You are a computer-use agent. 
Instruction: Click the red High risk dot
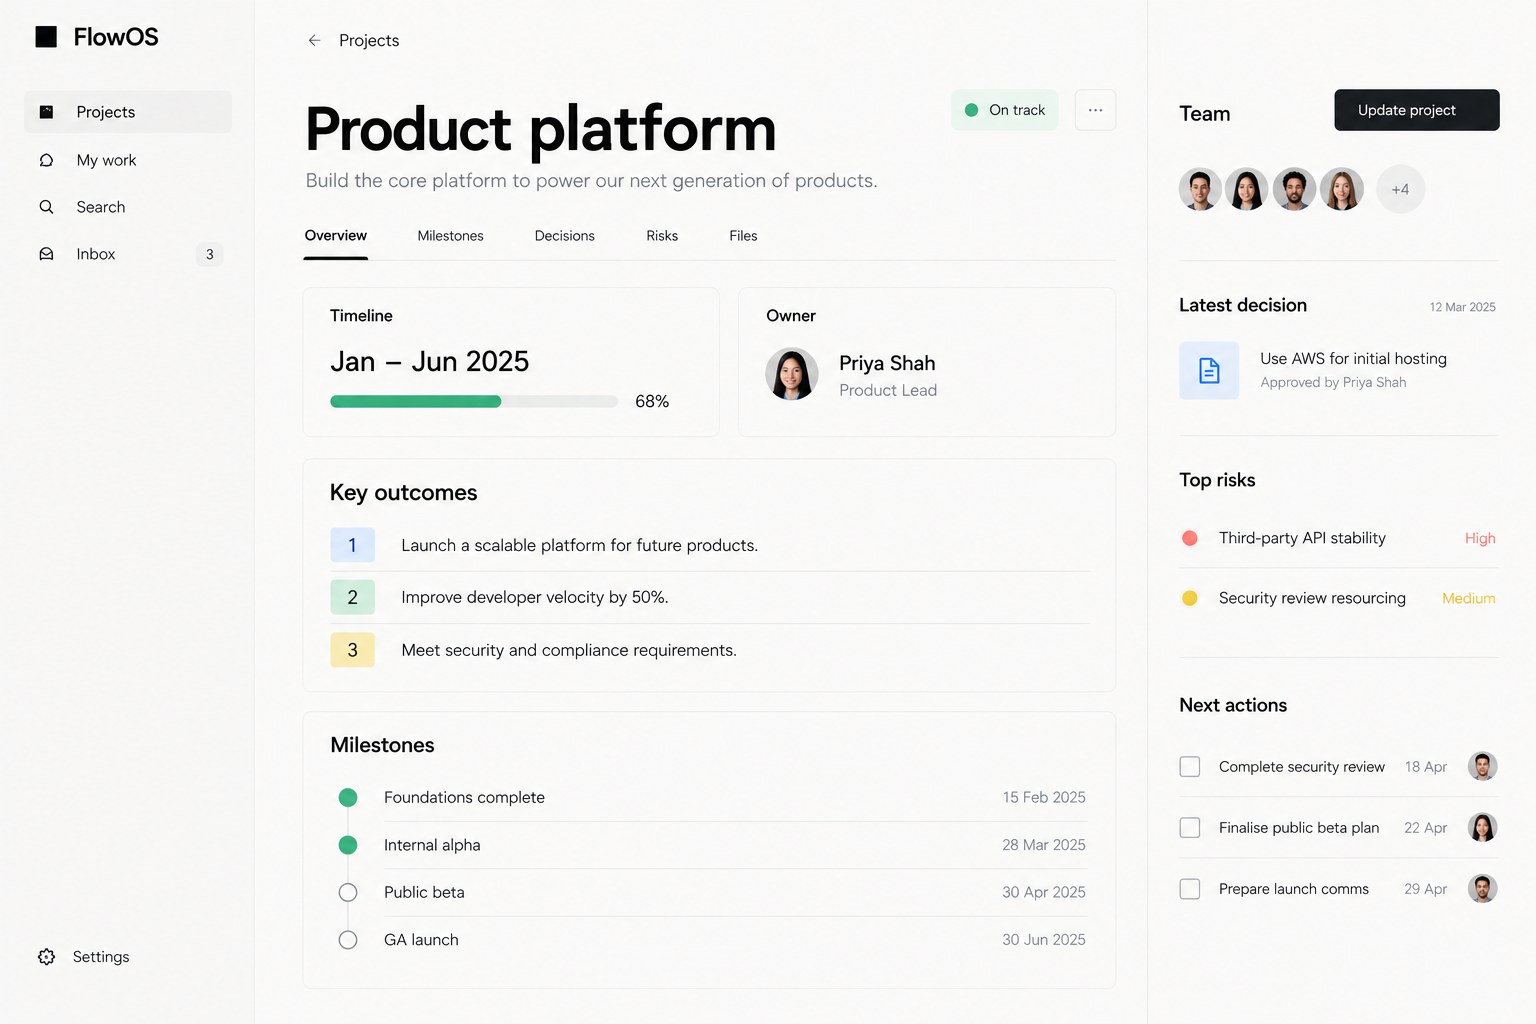click(x=1190, y=538)
